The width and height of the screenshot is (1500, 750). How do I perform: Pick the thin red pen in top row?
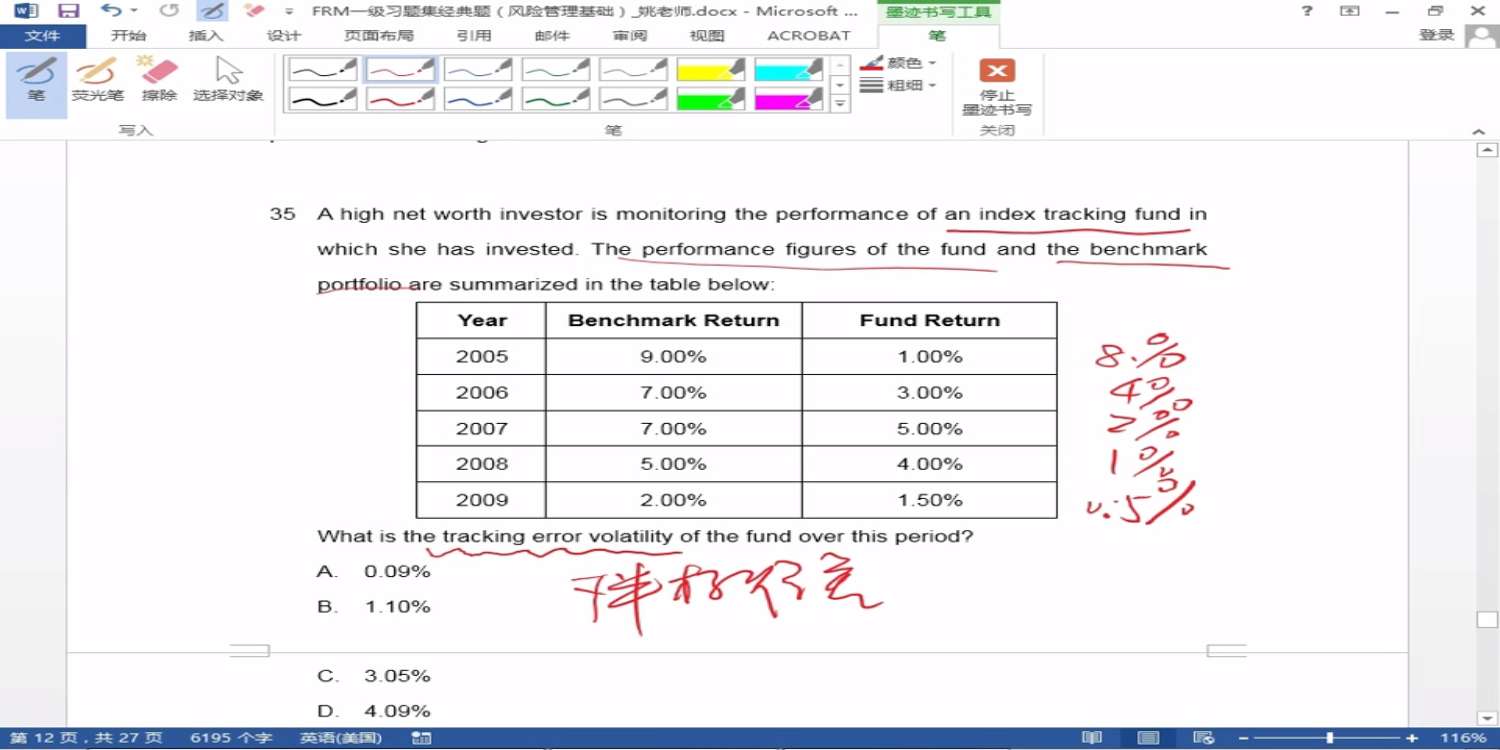(400, 69)
